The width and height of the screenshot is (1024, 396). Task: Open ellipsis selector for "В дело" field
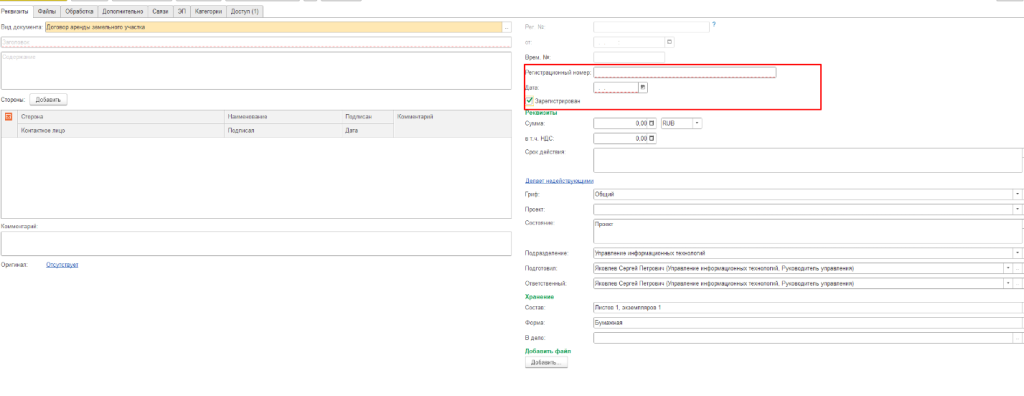point(1018,338)
